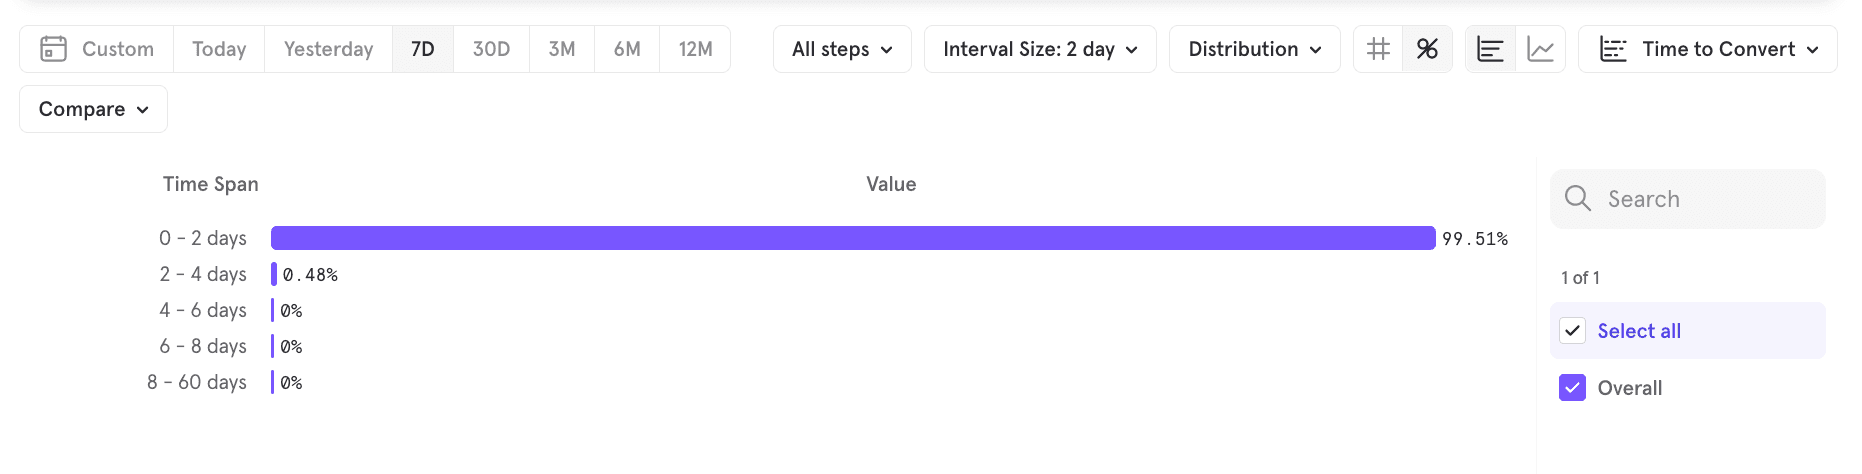This screenshot has height=474, width=1862.
Task: Switch to the 12M date range
Action: click(x=695, y=49)
